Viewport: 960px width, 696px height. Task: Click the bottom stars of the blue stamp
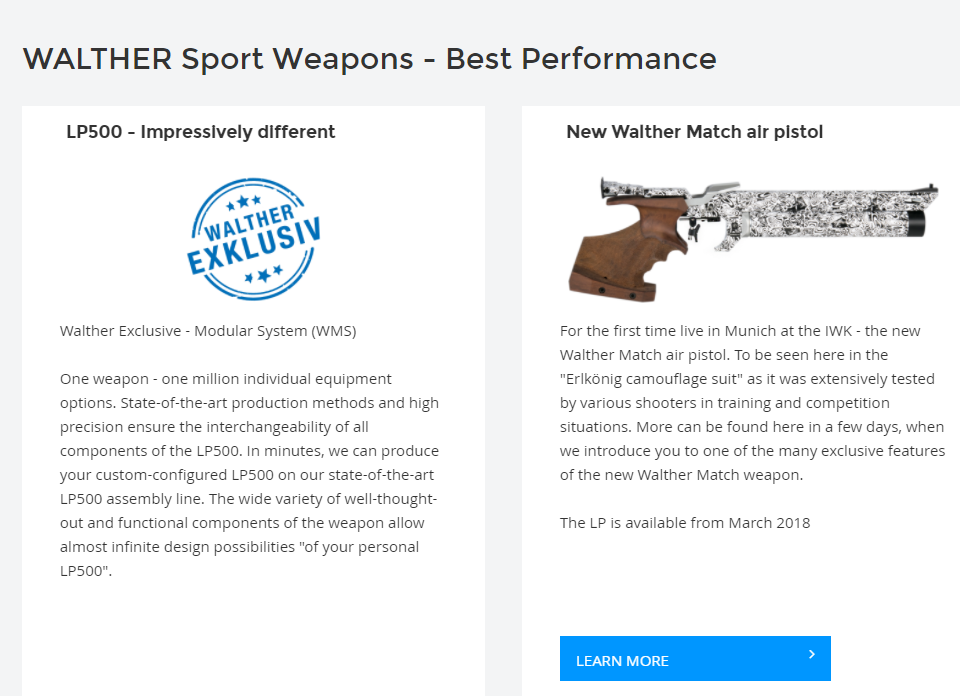coord(264,275)
